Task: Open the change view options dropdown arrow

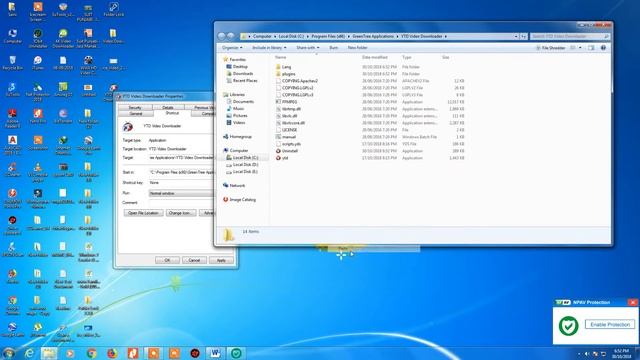Action: [580, 48]
